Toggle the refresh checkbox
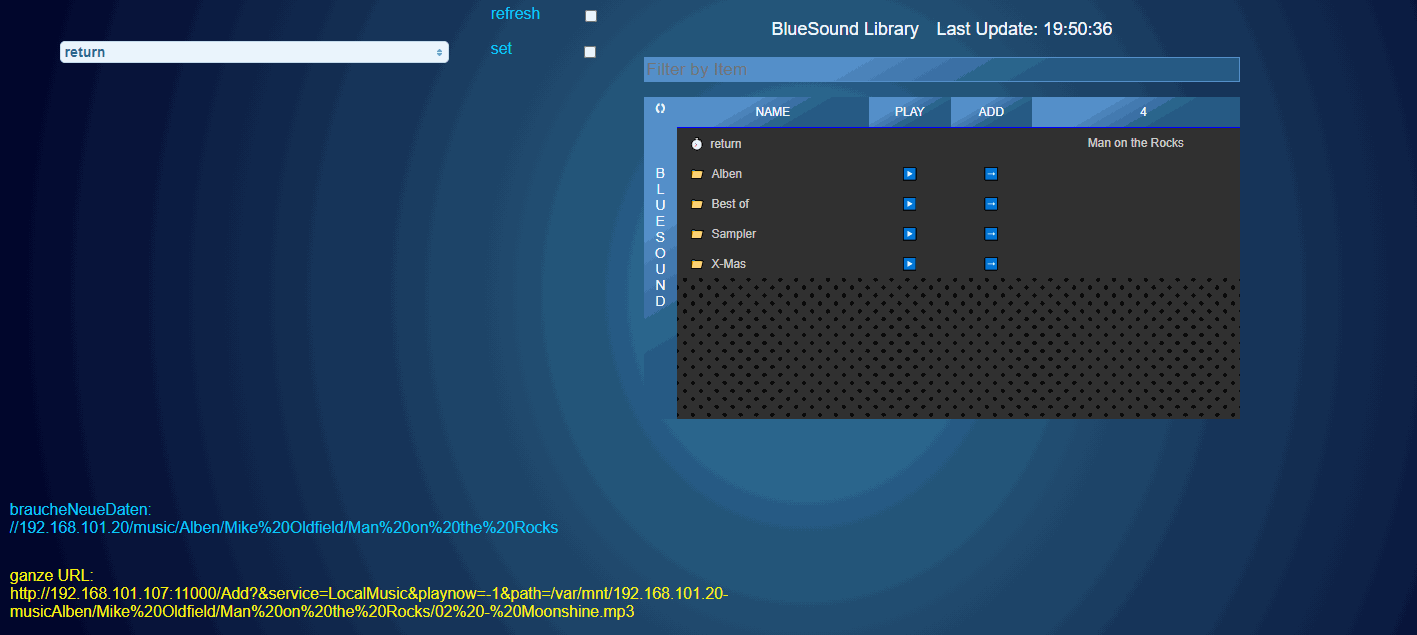Screen dimensions: 1417x635 (591, 16)
